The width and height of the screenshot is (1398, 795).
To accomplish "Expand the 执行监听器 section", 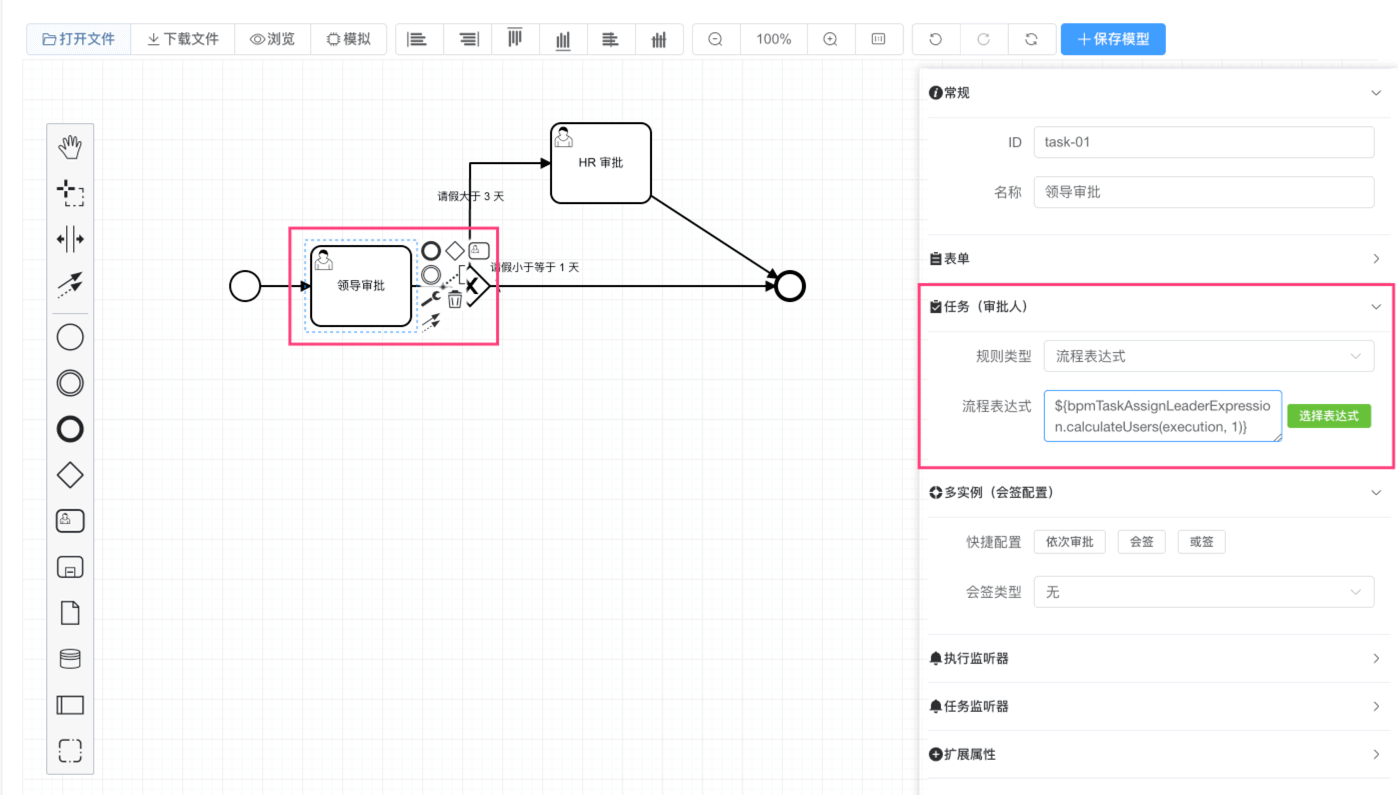I will [1155, 658].
